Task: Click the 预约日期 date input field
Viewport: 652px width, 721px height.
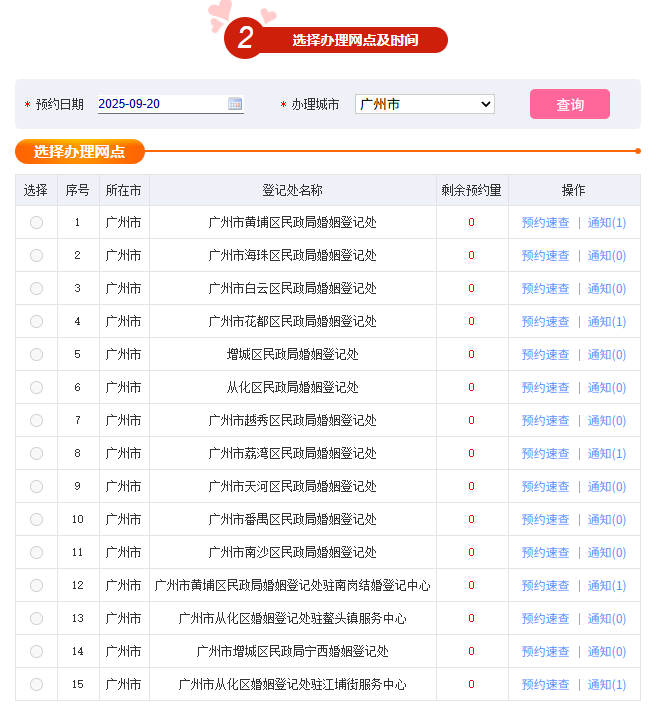Action: tap(160, 104)
